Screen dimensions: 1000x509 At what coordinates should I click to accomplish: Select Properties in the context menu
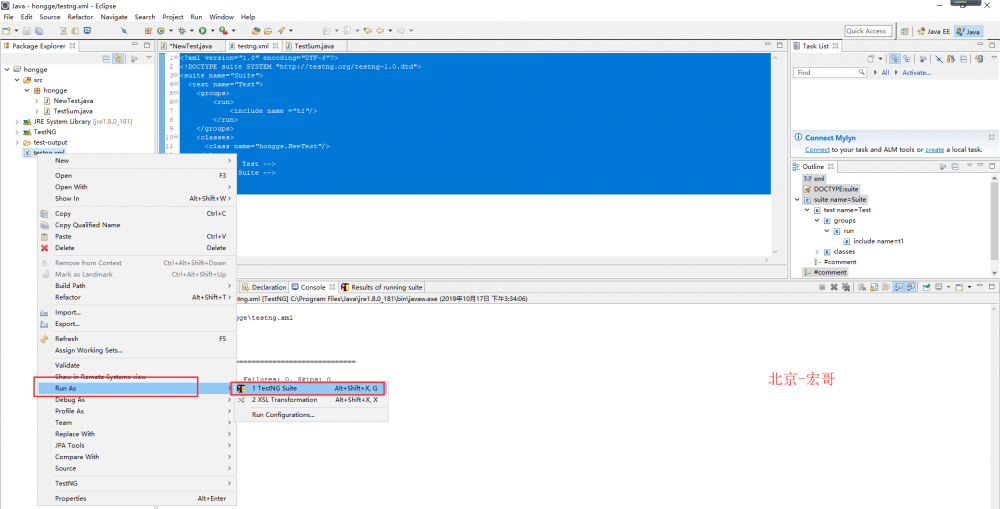click(136, 498)
